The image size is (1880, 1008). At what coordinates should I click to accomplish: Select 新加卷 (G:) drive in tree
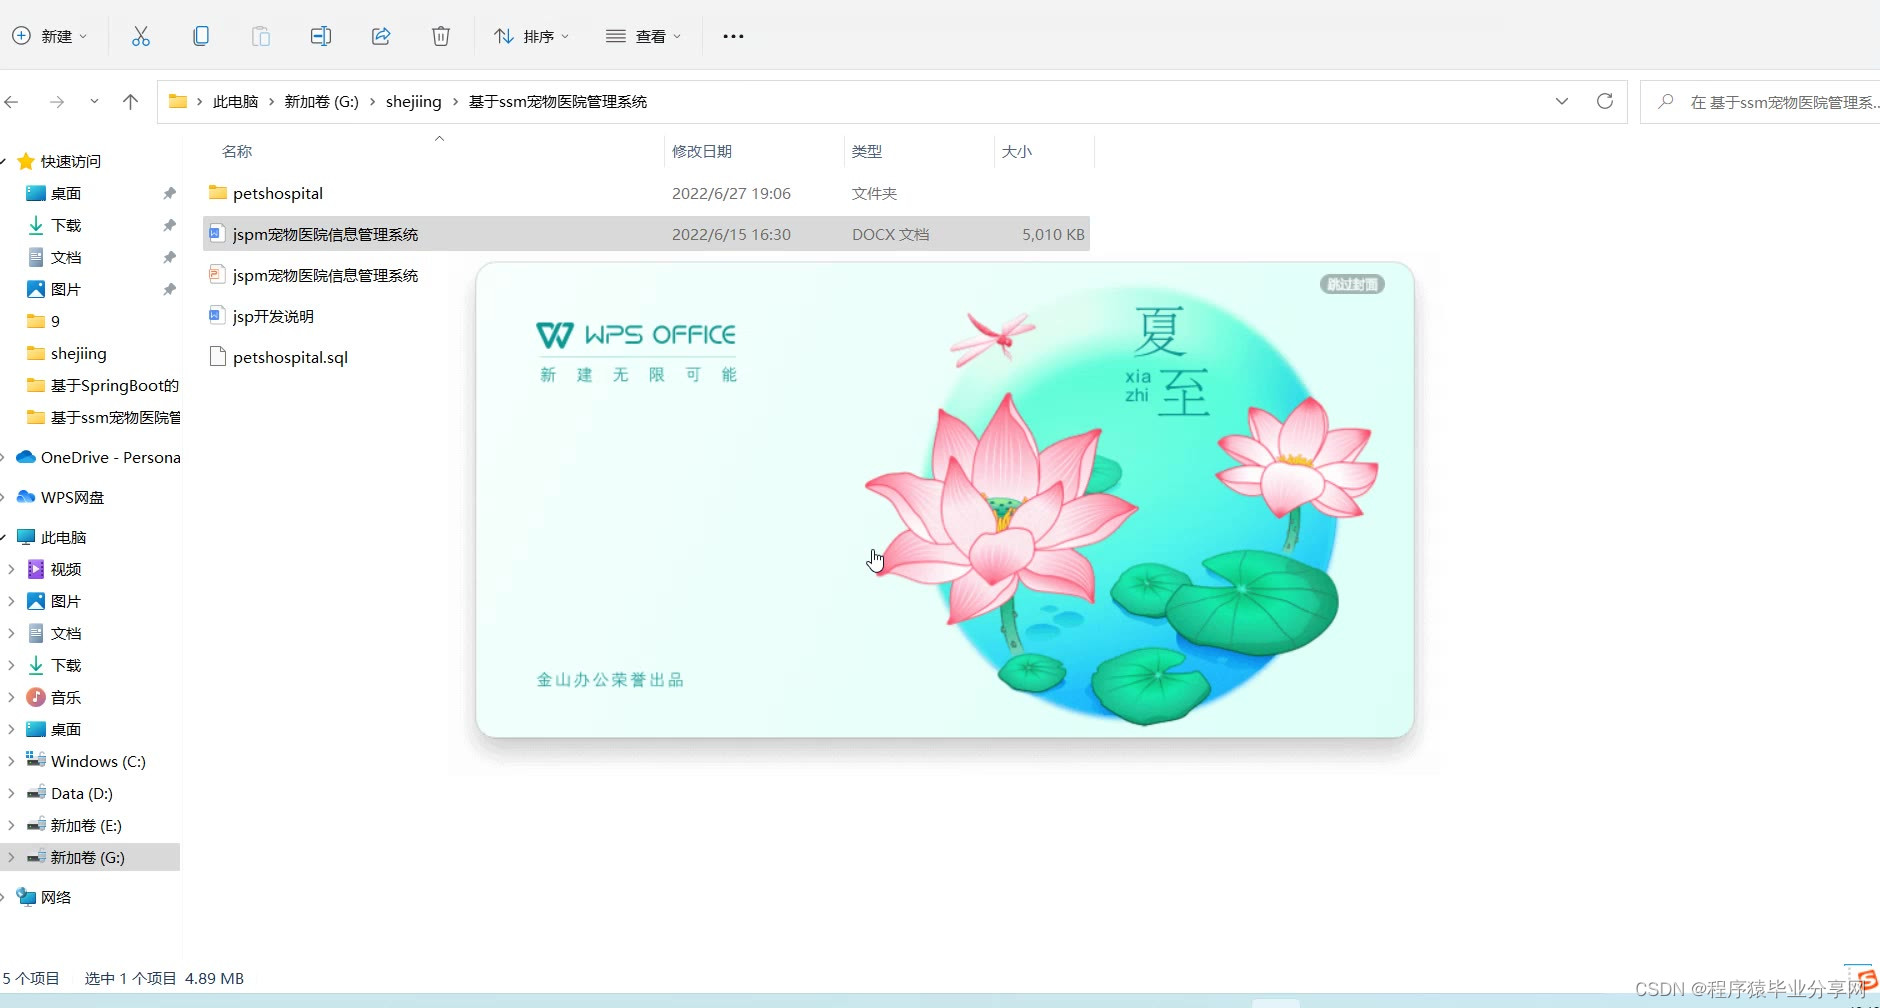(88, 858)
